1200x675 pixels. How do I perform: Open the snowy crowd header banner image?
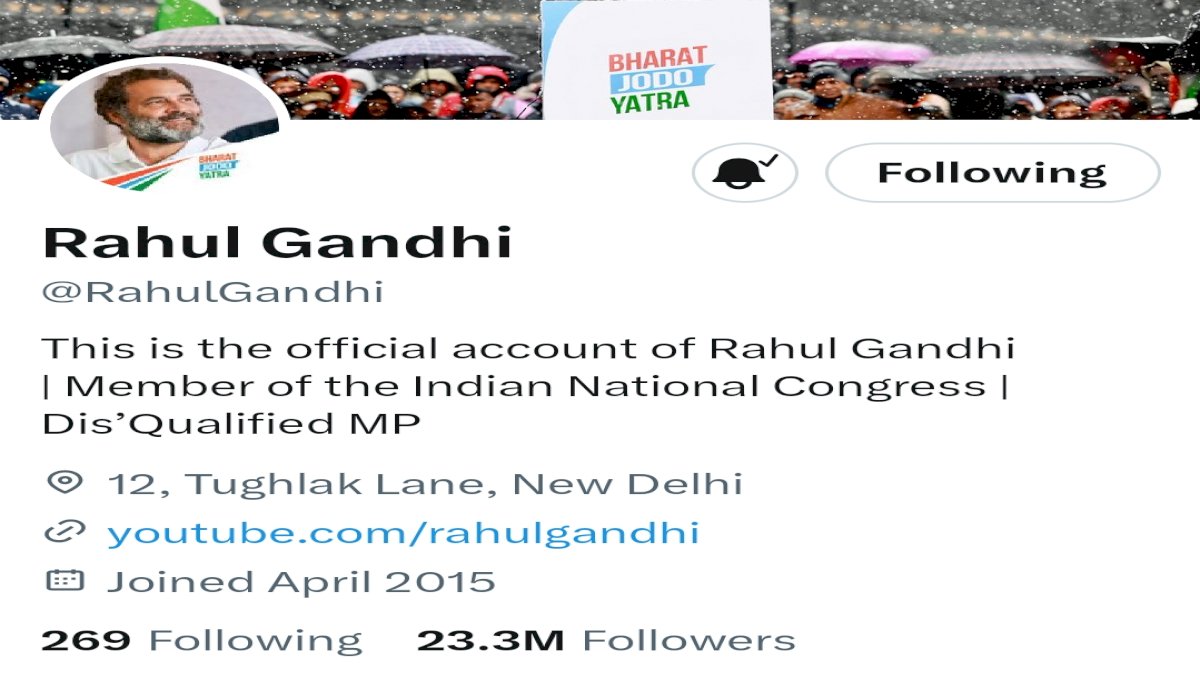click(600, 60)
